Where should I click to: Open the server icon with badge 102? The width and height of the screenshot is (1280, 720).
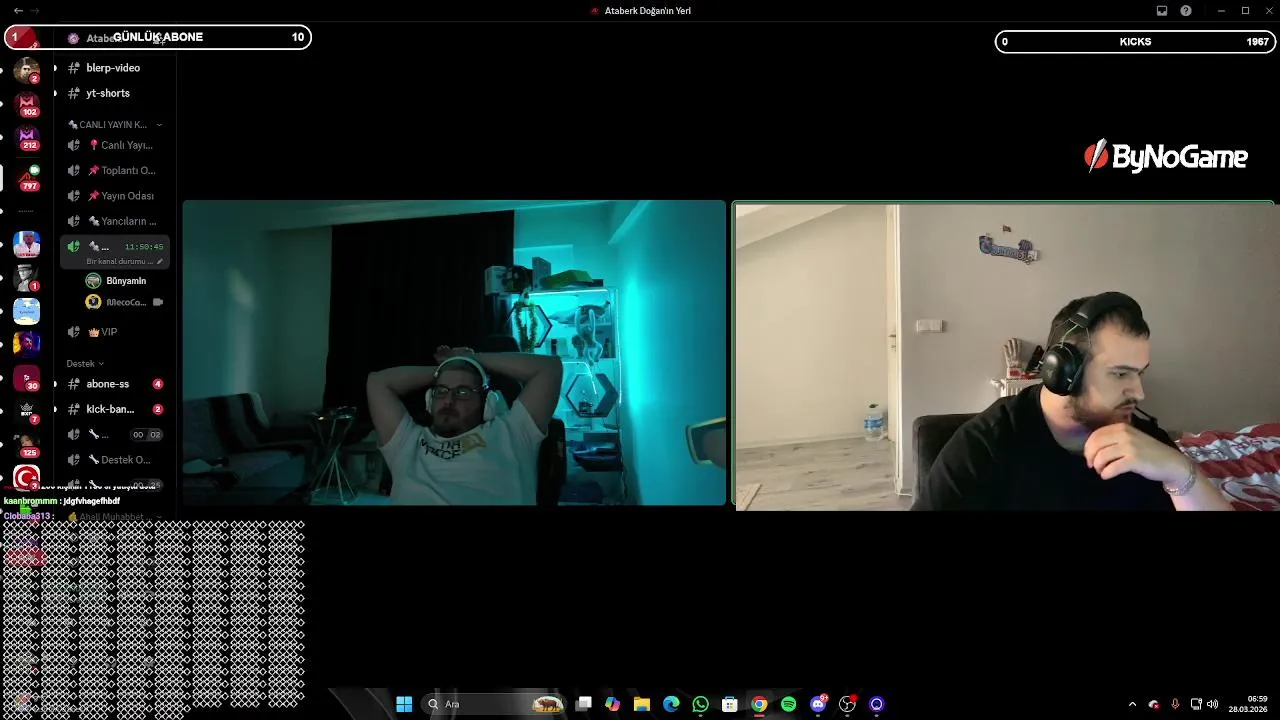27,104
